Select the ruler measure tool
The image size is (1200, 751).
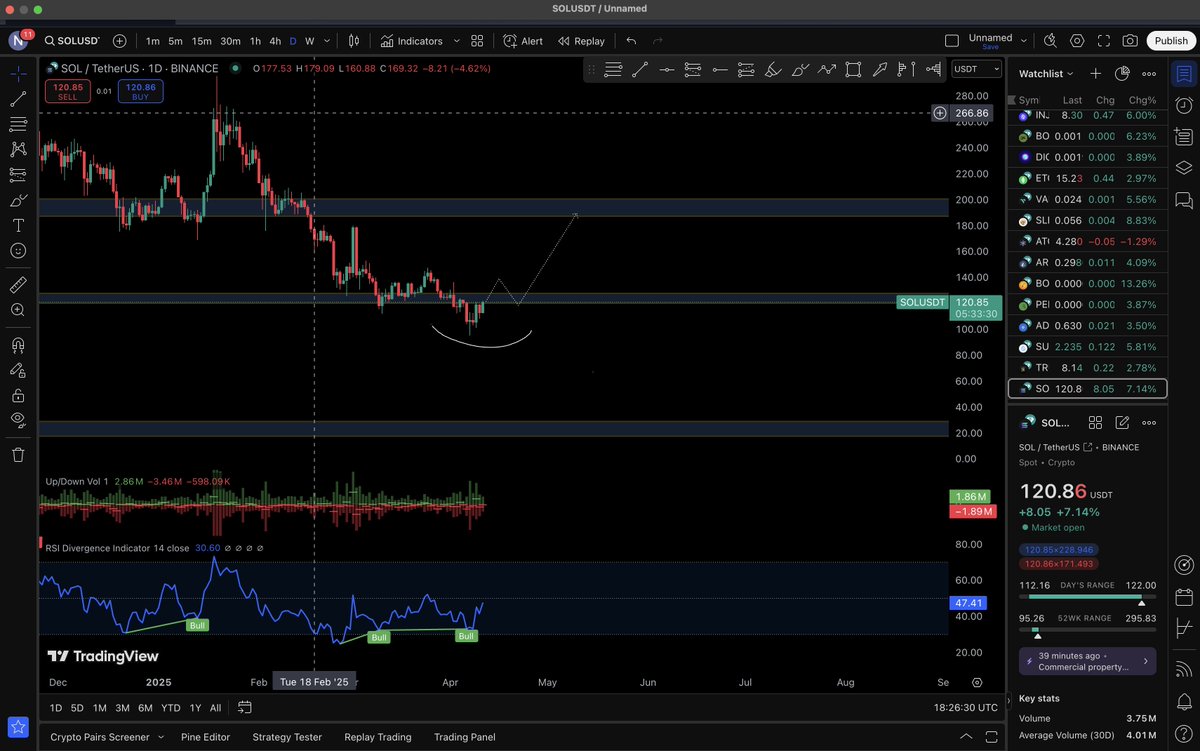coord(18,285)
